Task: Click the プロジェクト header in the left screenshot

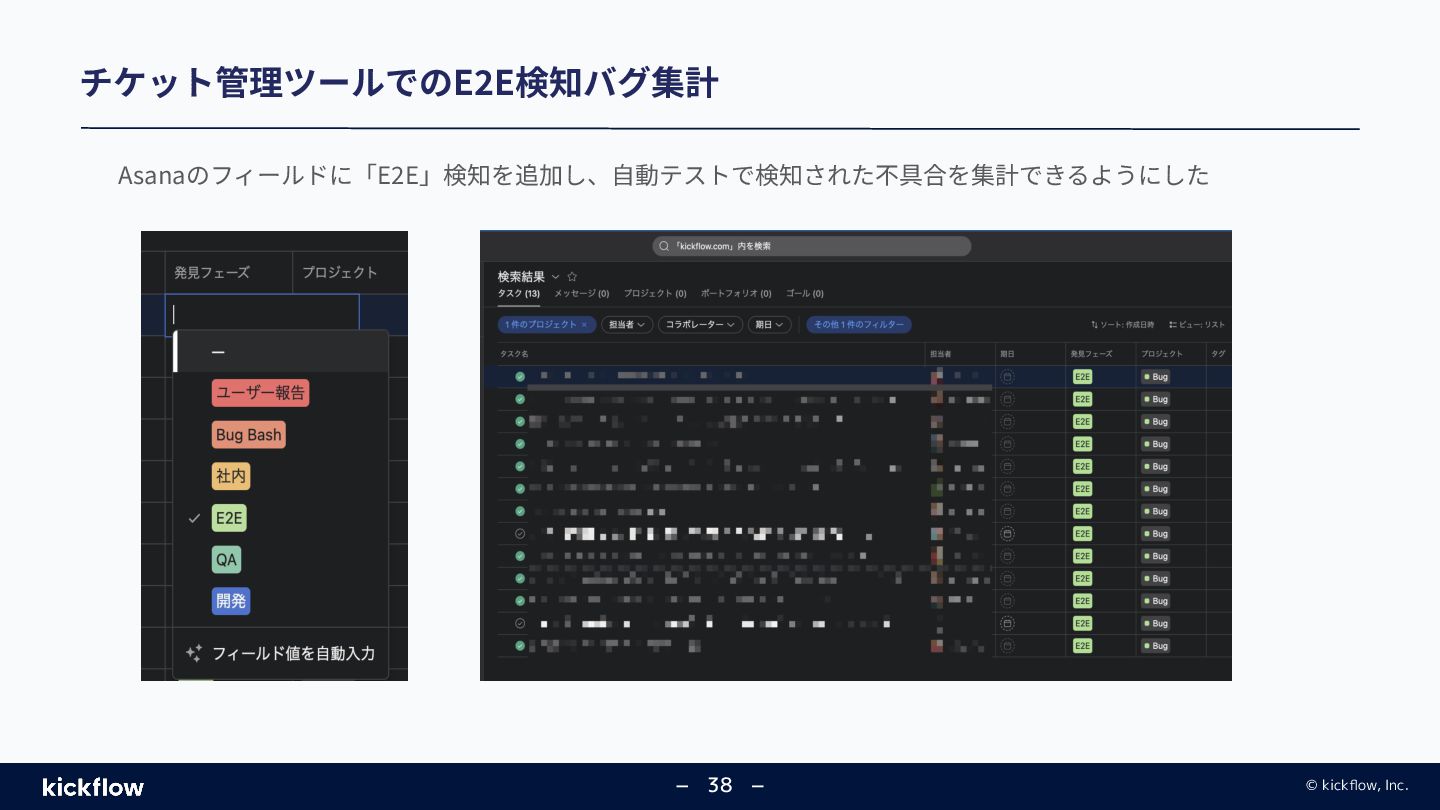Action: coord(340,272)
